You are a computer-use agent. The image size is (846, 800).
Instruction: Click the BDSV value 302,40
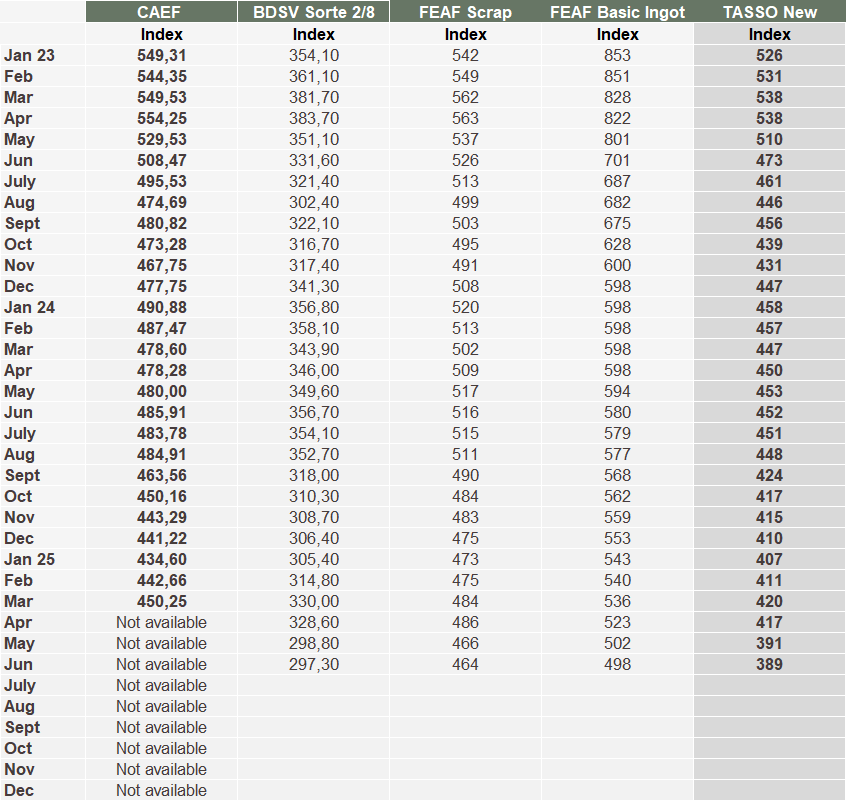click(313, 203)
